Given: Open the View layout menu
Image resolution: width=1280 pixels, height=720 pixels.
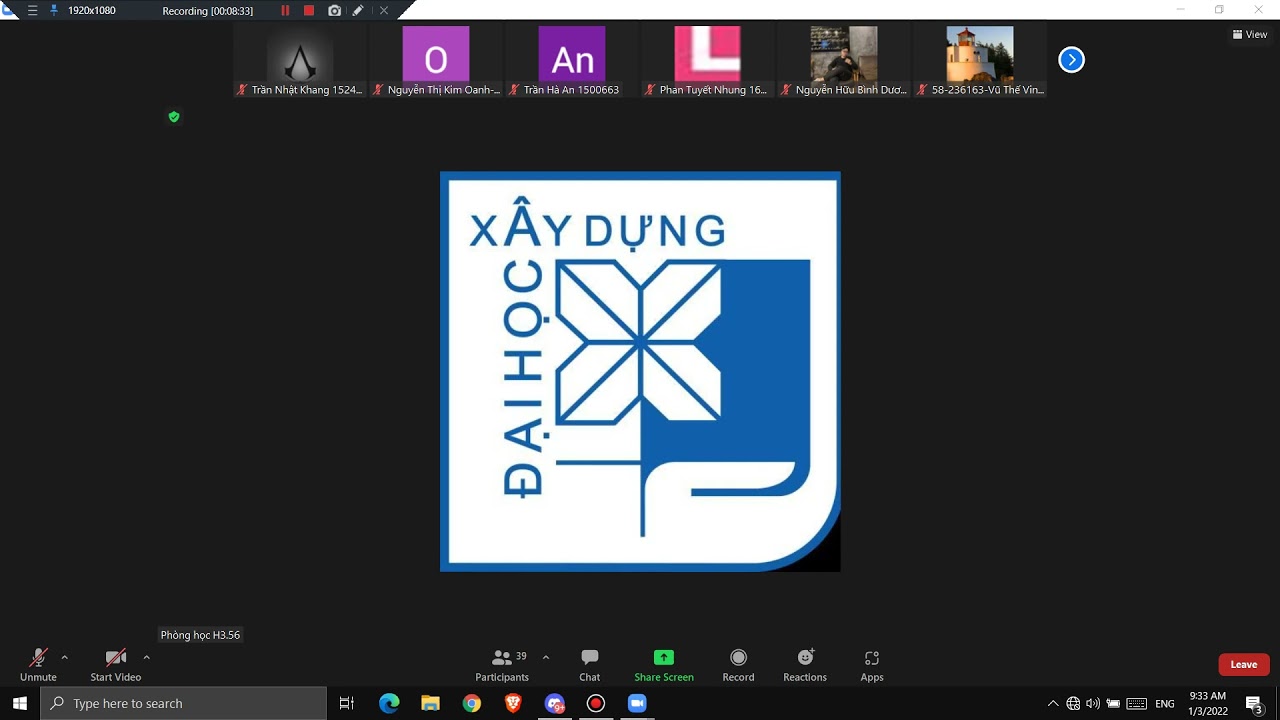Looking at the screenshot, I should point(1250,34).
